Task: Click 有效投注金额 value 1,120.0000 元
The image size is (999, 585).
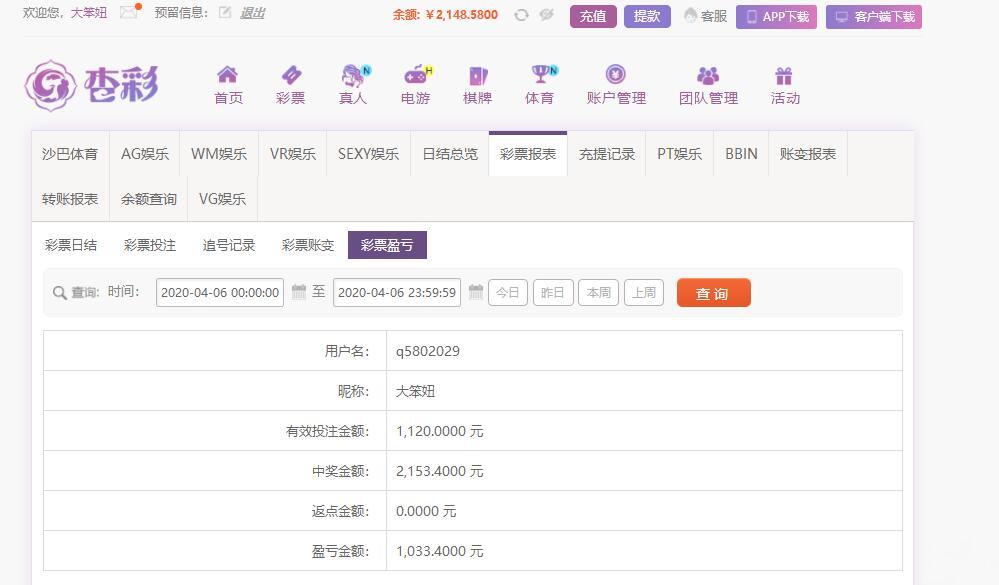Action: click(x=440, y=431)
